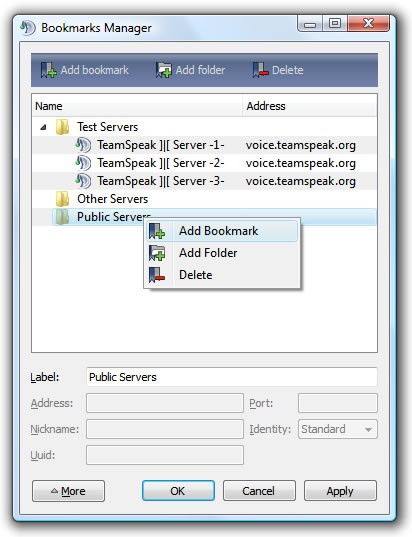The image size is (412, 537).
Task: Close the Bookmarks Manager window
Action: point(369,24)
